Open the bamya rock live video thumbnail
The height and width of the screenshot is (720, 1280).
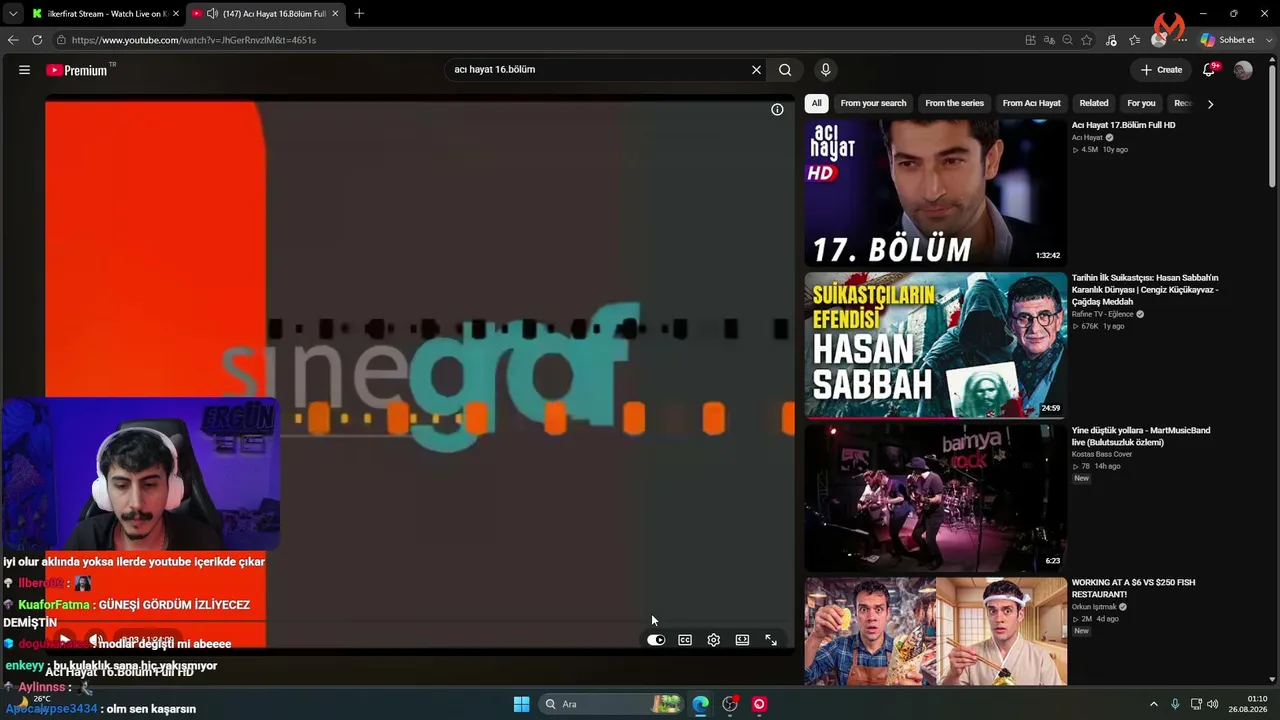[935, 498]
